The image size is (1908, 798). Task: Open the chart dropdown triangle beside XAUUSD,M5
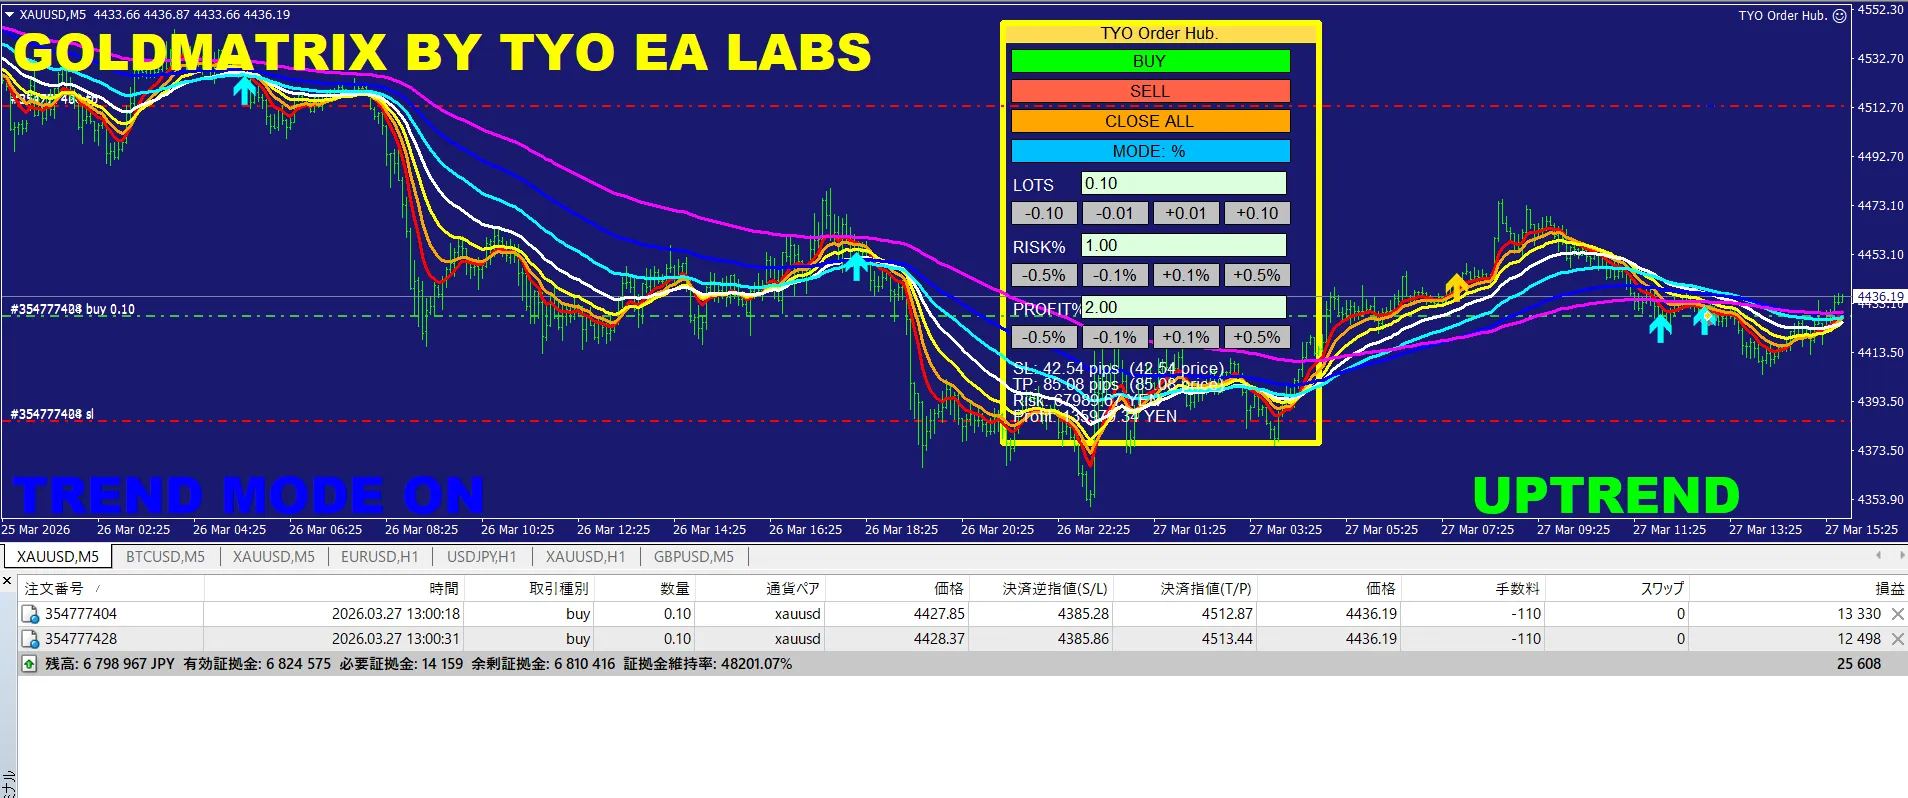[x=9, y=15]
